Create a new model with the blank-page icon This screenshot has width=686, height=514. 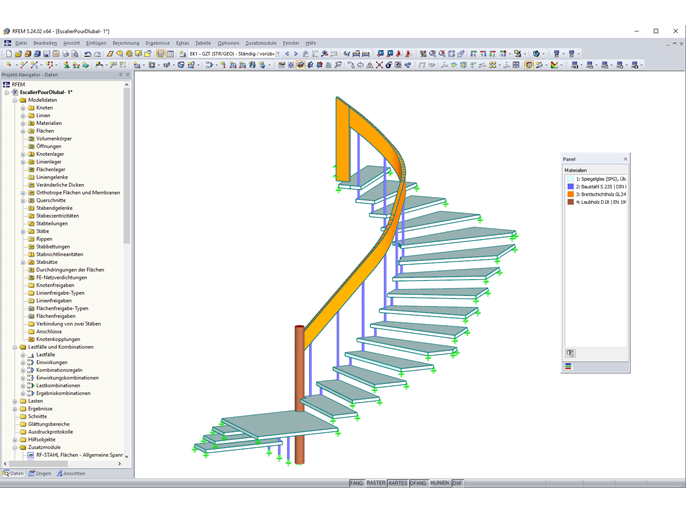(9, 54)
